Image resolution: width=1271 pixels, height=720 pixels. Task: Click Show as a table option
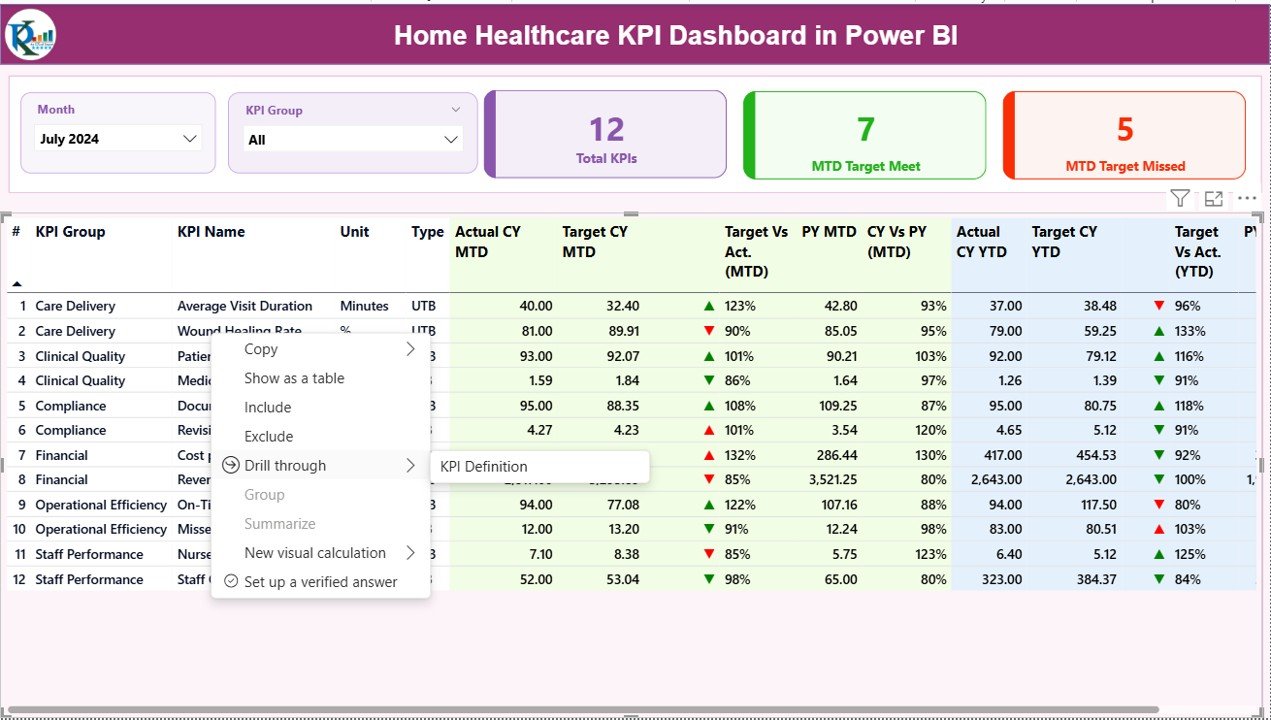pyautogui.click(x=293, y=378)
